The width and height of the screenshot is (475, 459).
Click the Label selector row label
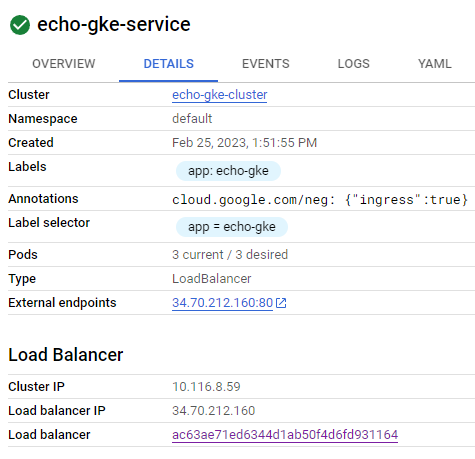[49, 223]
